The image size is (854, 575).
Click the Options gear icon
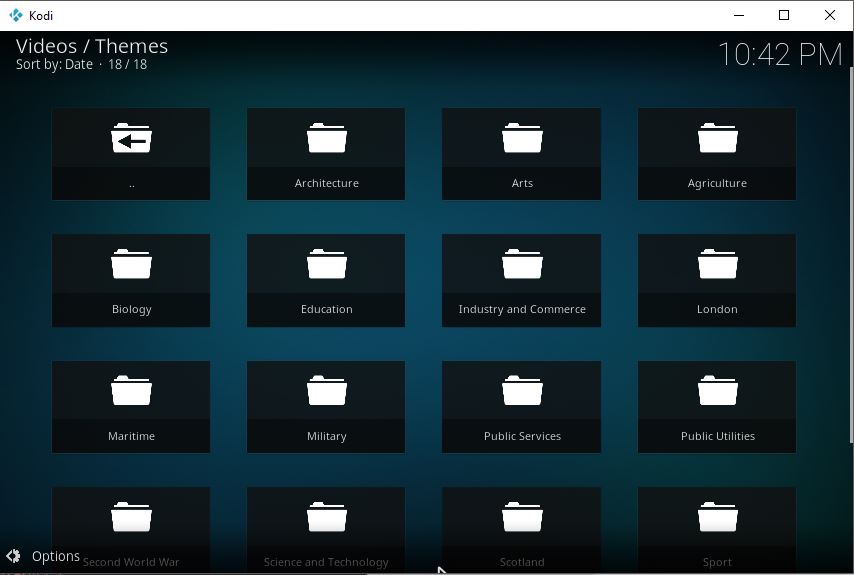pos(14,556)
